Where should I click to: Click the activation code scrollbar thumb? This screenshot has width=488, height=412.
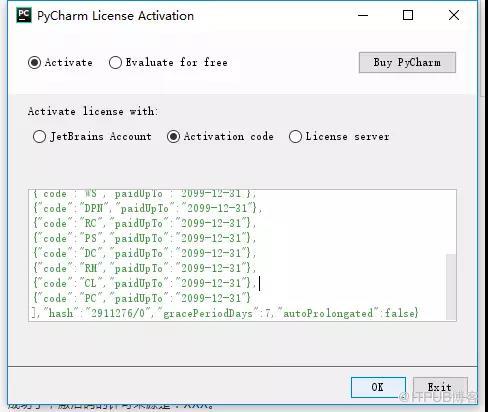[x=451, y=287]
